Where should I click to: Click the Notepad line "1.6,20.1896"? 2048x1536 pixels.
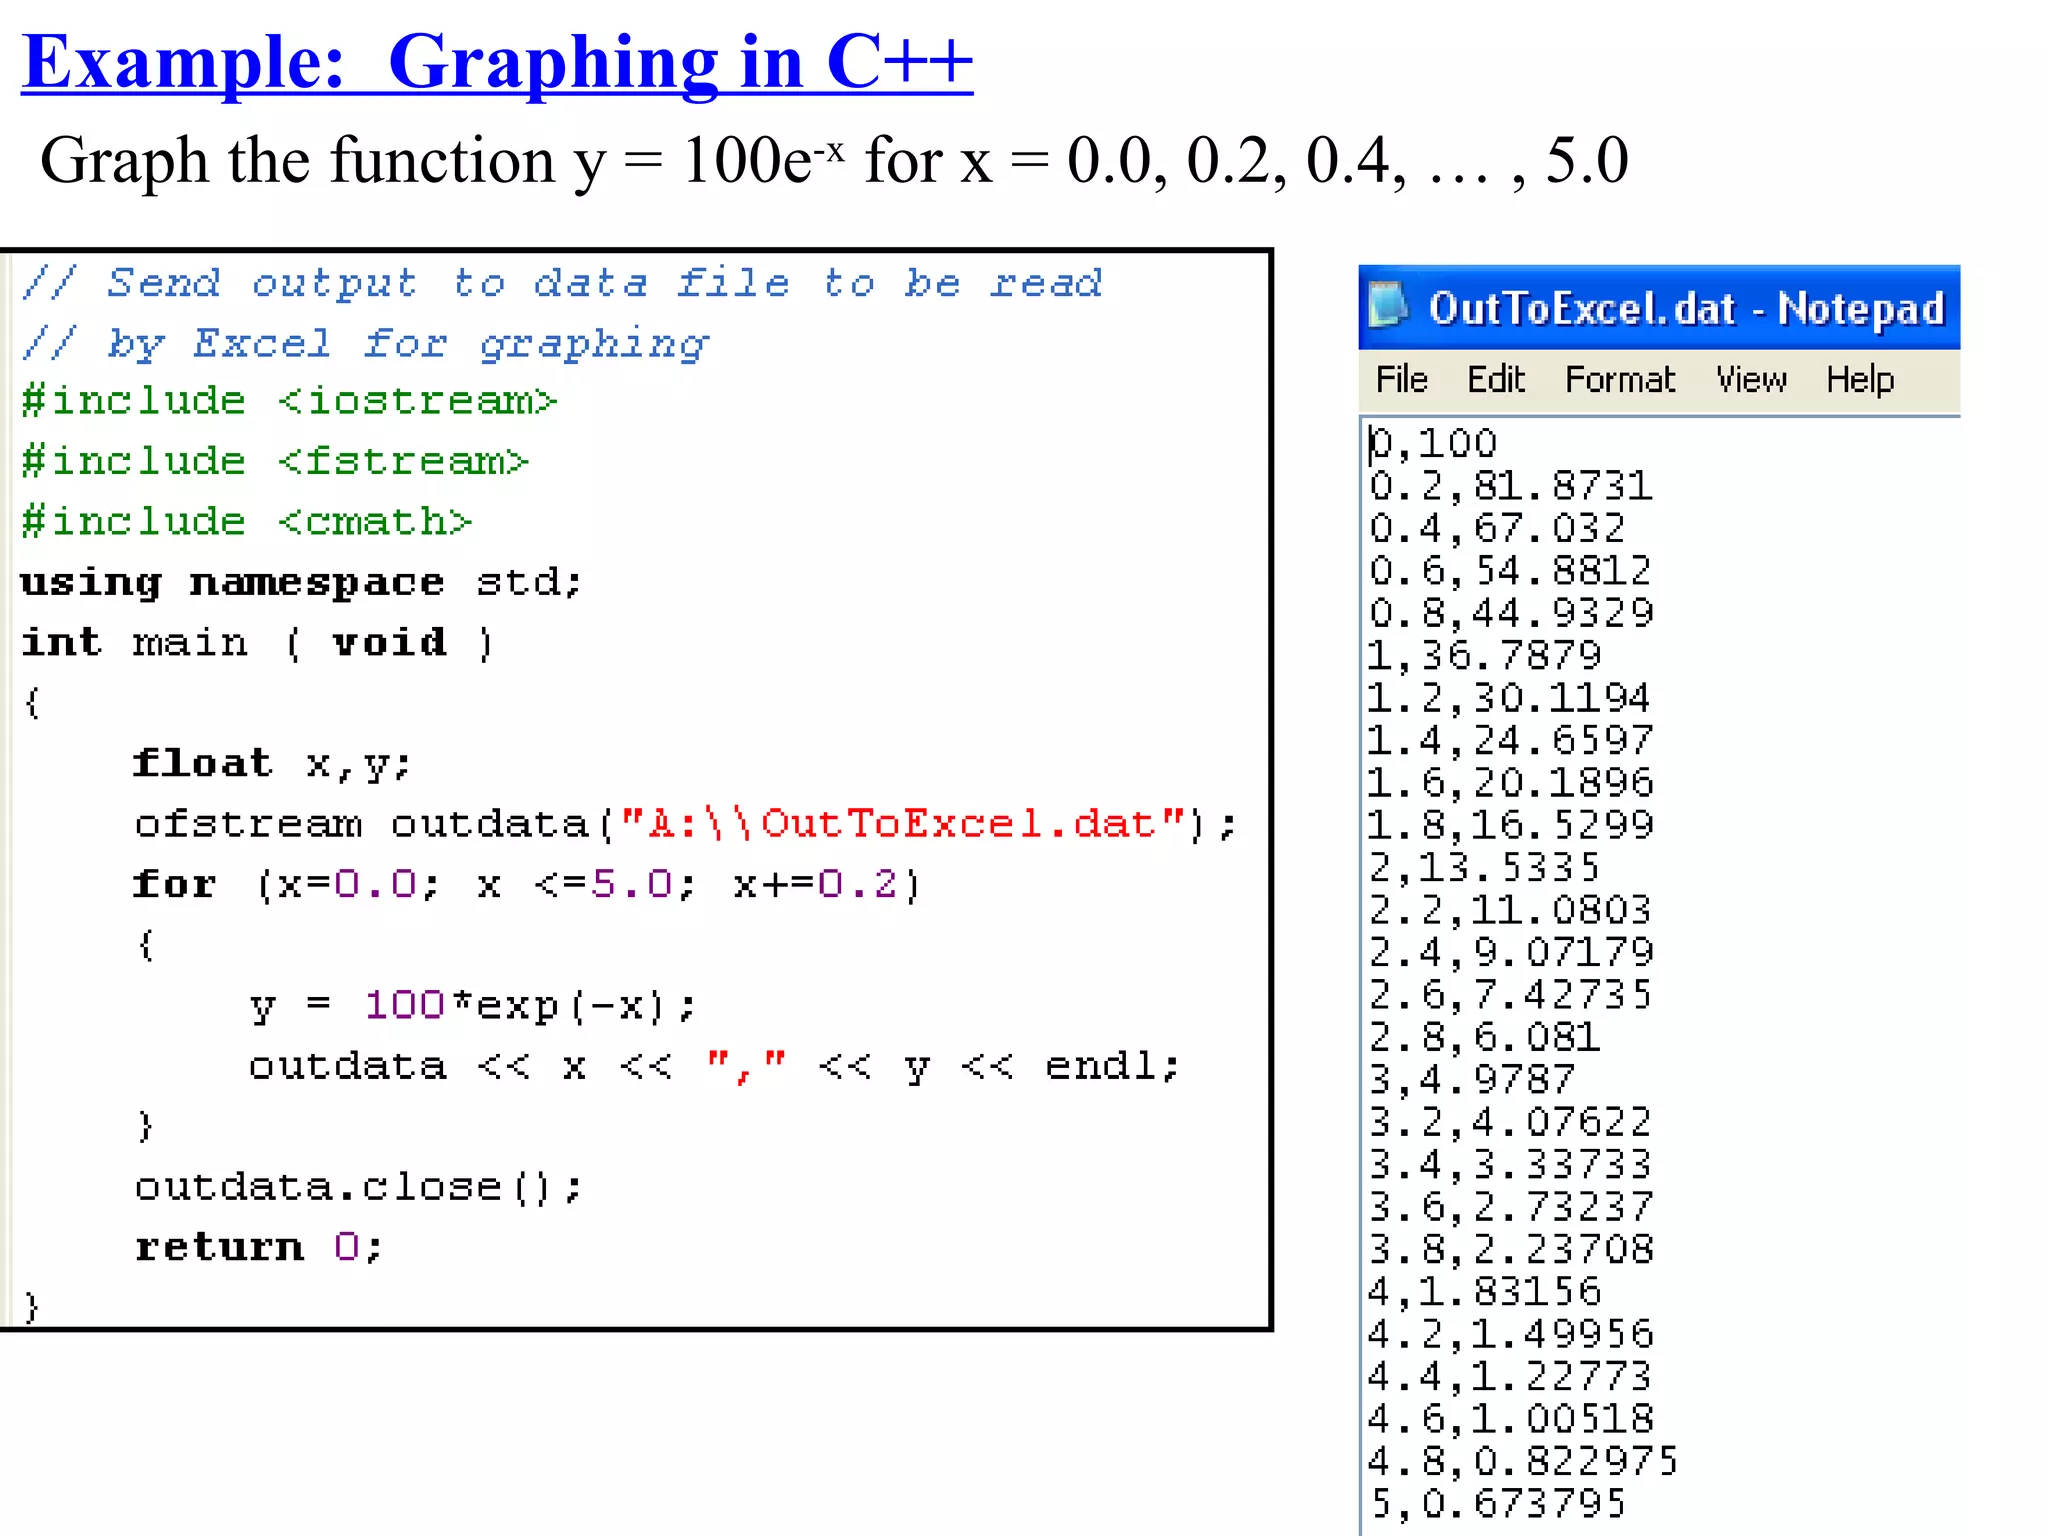coord(1511,784)
